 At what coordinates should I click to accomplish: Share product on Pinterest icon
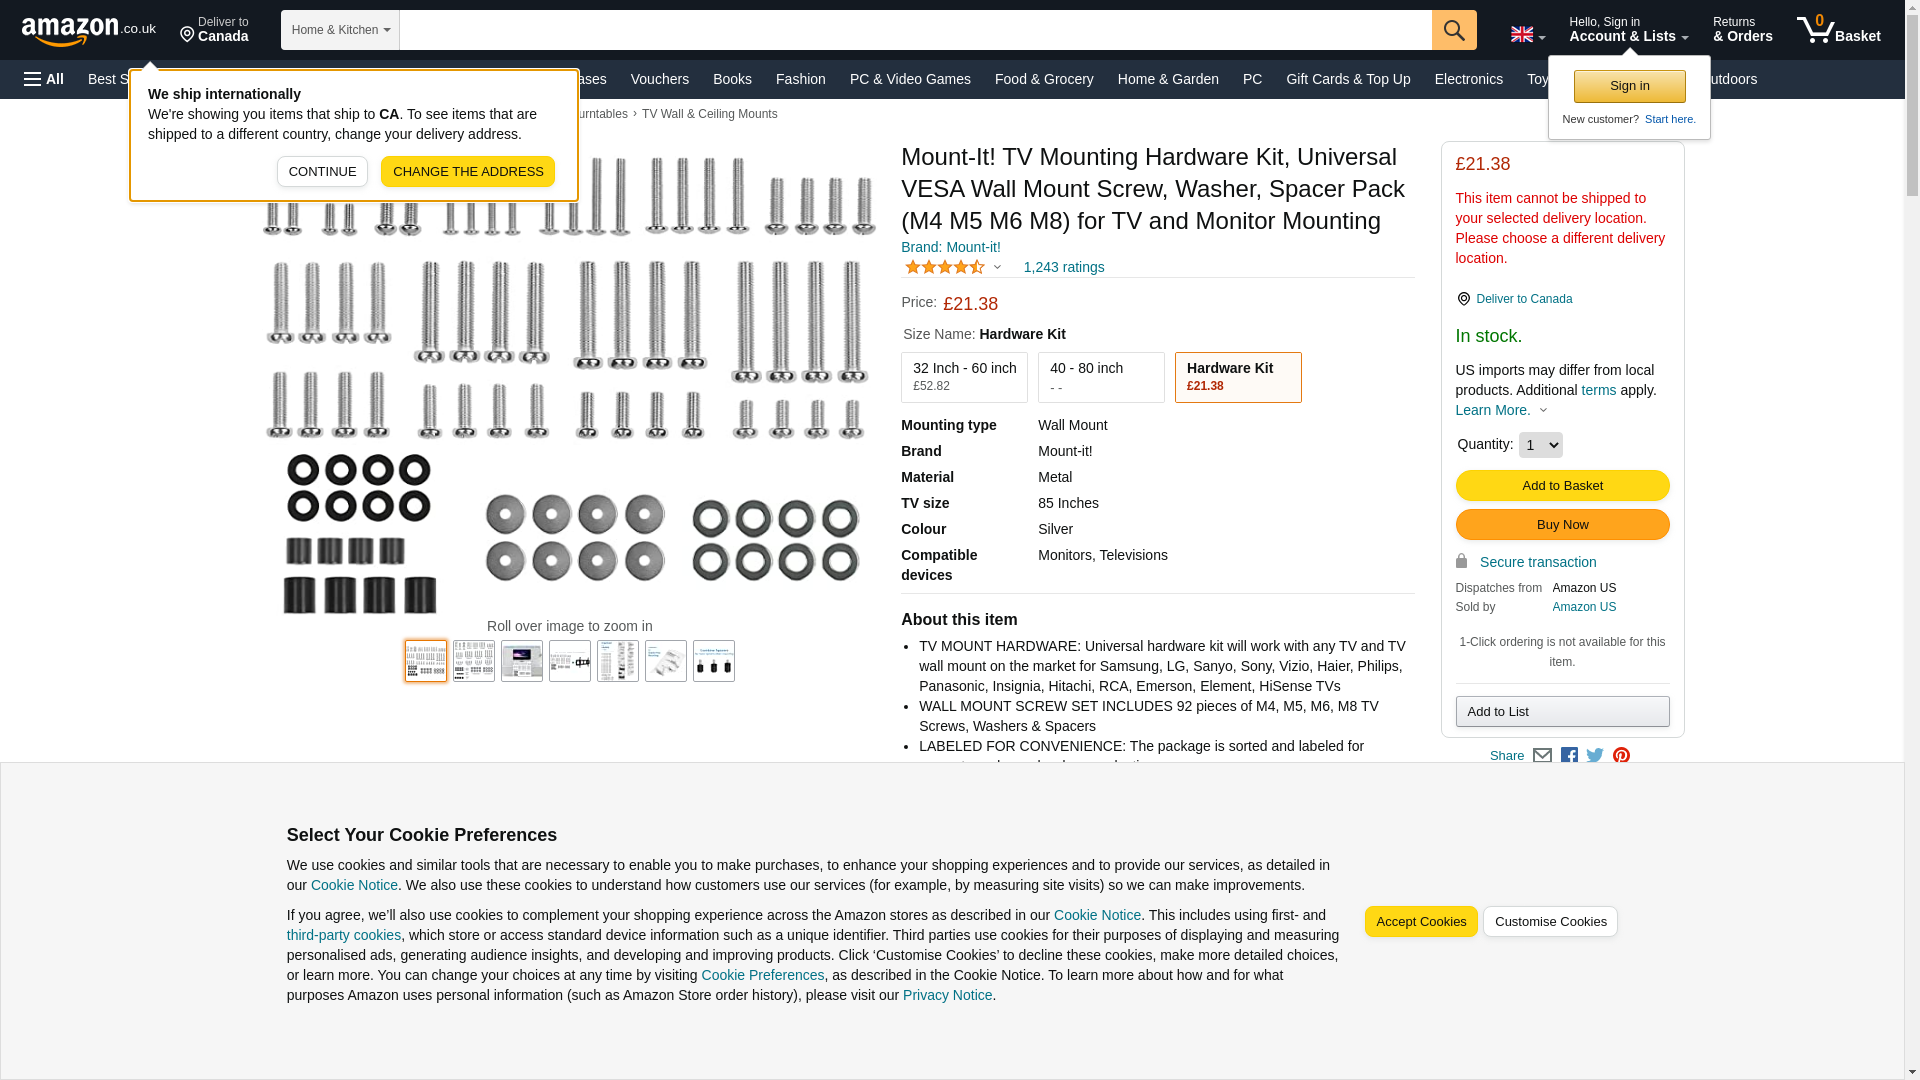pyautogui.click(x=1621, y=756)
